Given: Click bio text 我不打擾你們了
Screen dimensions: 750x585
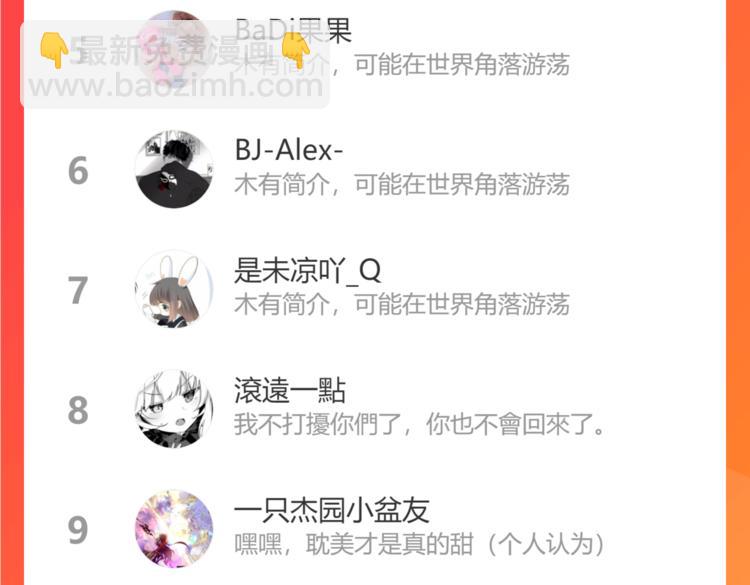Looking at the screenshot, I should 318,424.
